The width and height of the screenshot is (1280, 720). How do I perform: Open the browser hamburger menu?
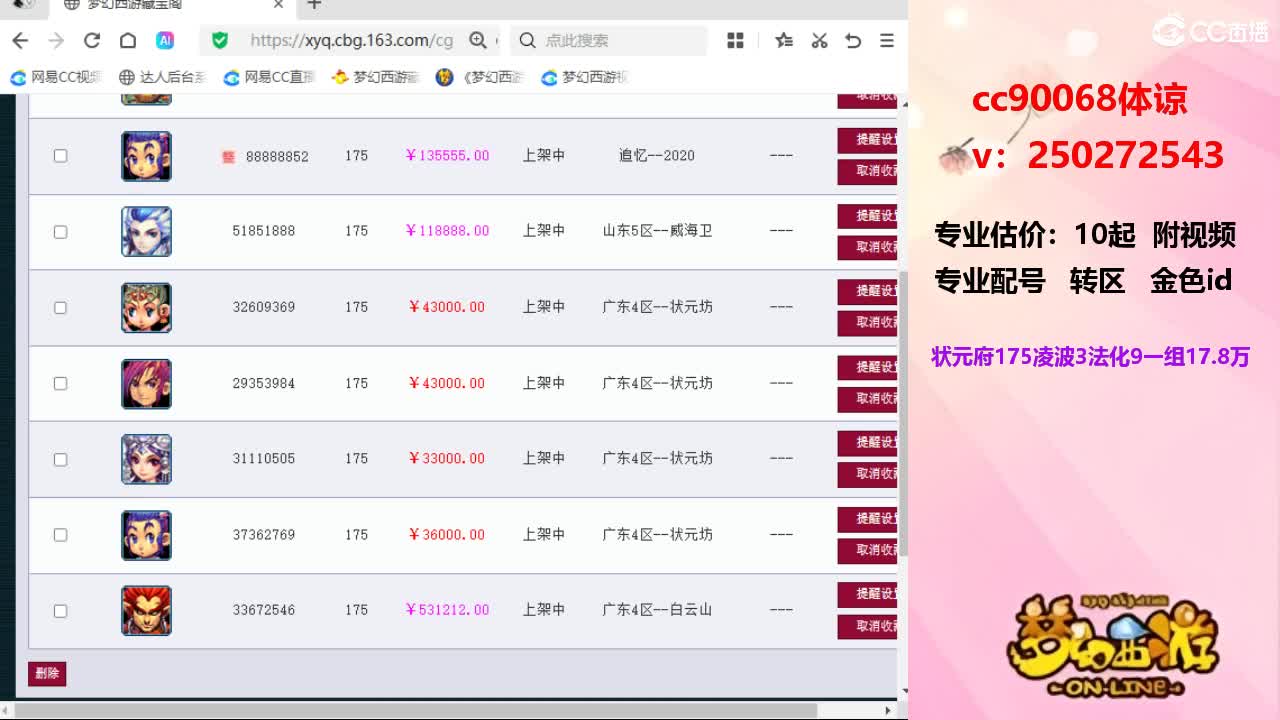[887, 40]
